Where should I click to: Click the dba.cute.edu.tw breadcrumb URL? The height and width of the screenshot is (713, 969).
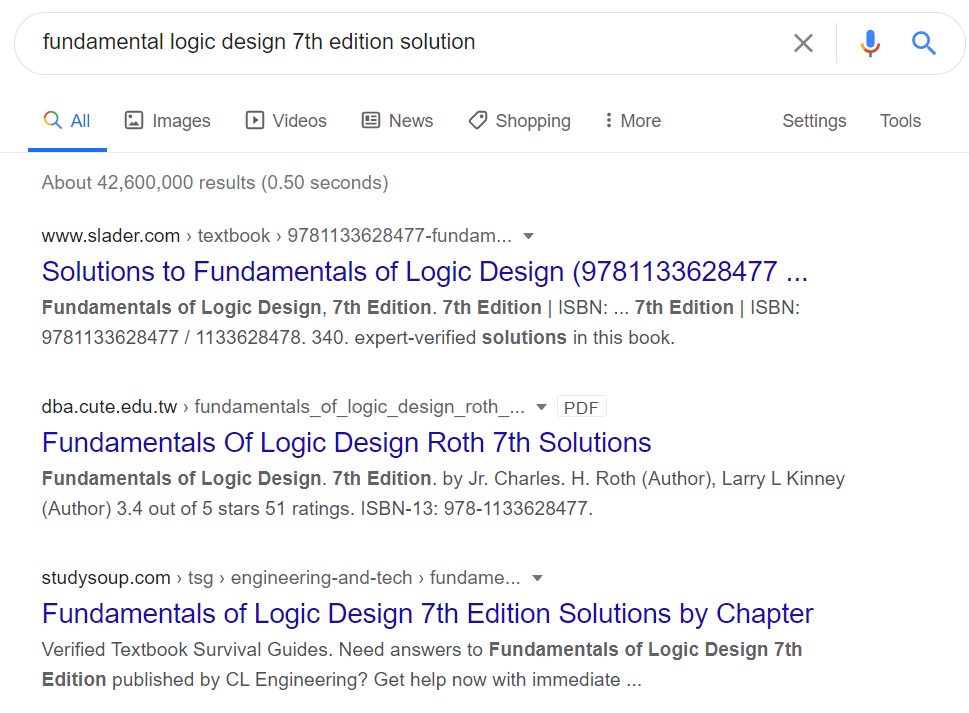283,407
